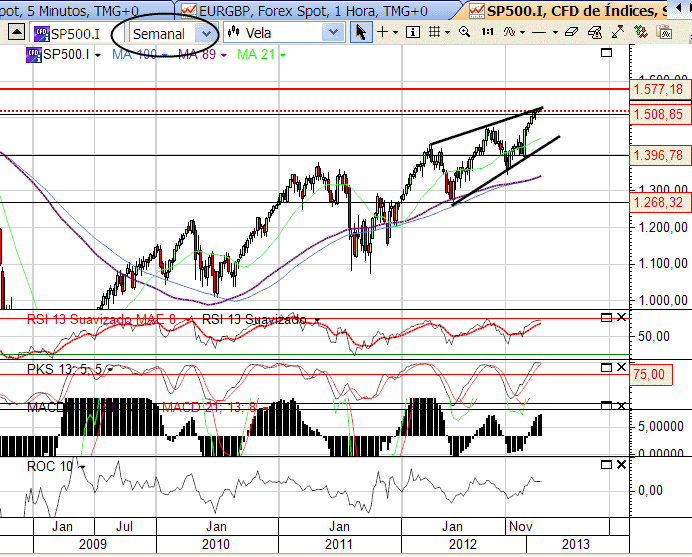Image resolution: width=692 pixels, height=557 pixels.
Task: Open the Vela chart type dropdown
Action: (333, 33)
